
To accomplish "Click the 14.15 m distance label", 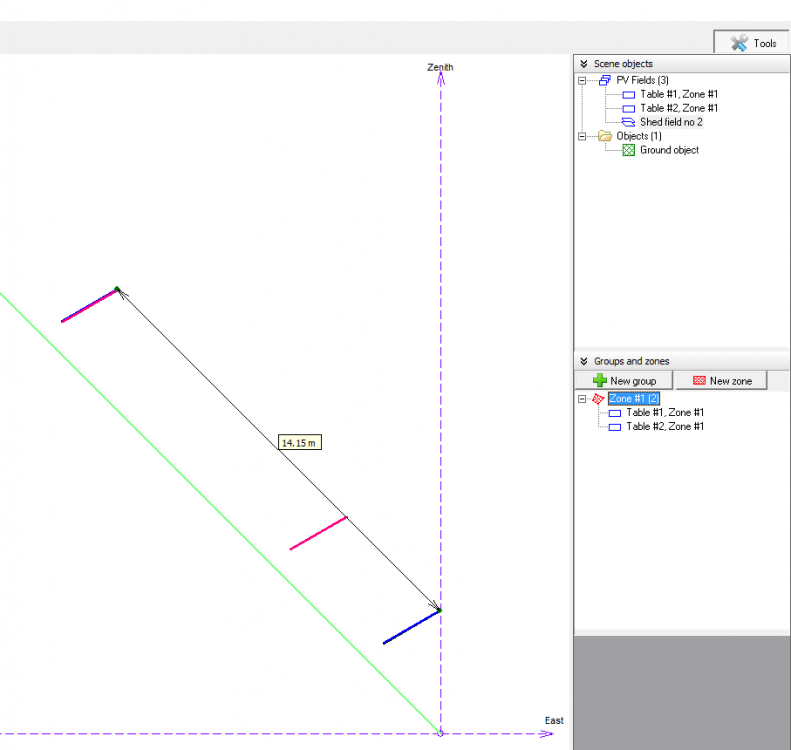I will (x=300, y=441).
